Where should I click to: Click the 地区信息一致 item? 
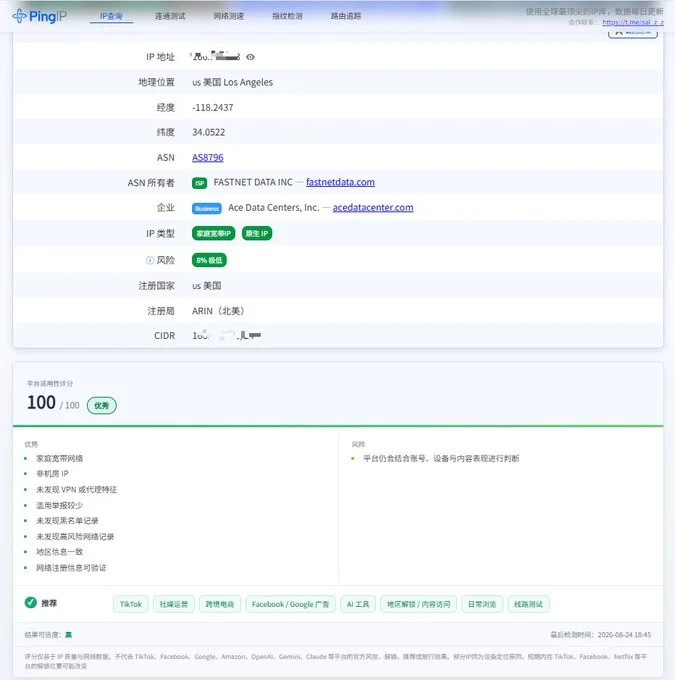59,552
